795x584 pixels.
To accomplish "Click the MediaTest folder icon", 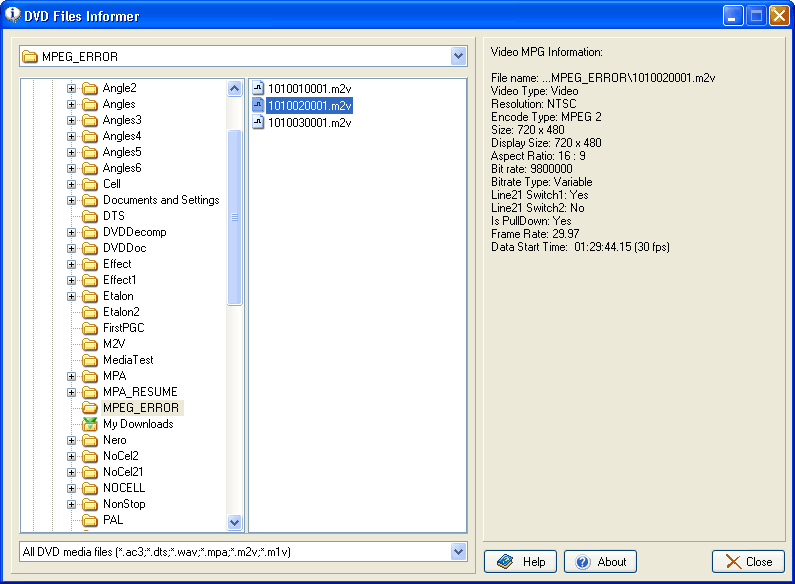I will 90,360.
